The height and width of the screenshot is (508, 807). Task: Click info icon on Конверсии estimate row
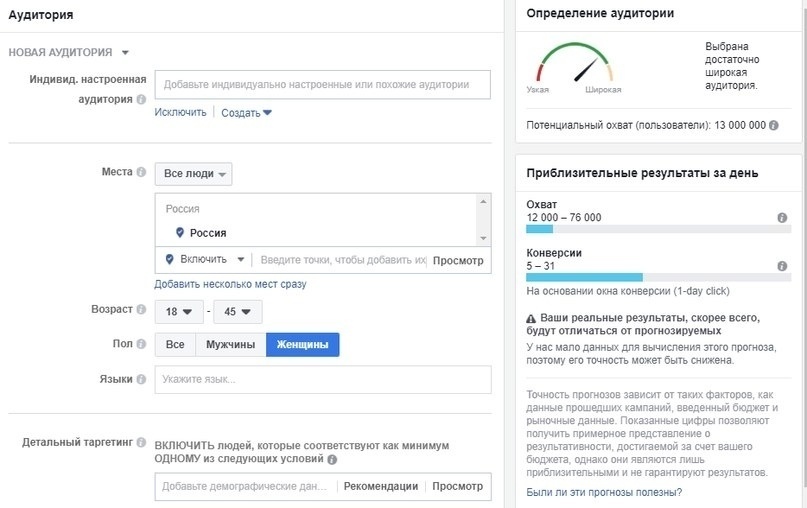click(782, 266)
